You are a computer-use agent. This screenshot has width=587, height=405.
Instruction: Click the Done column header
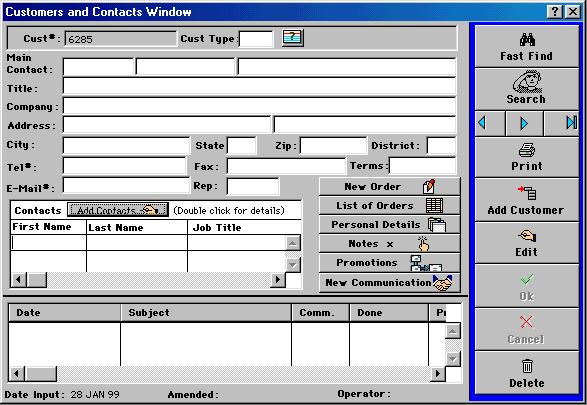(x=389, y=313)
